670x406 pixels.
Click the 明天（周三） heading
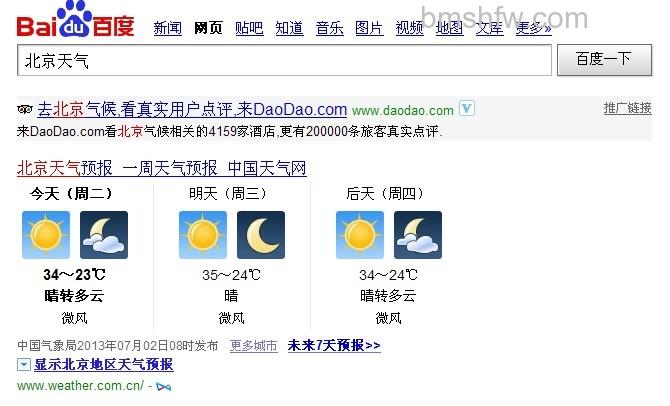pyautogui.click(x=228, y=194)
